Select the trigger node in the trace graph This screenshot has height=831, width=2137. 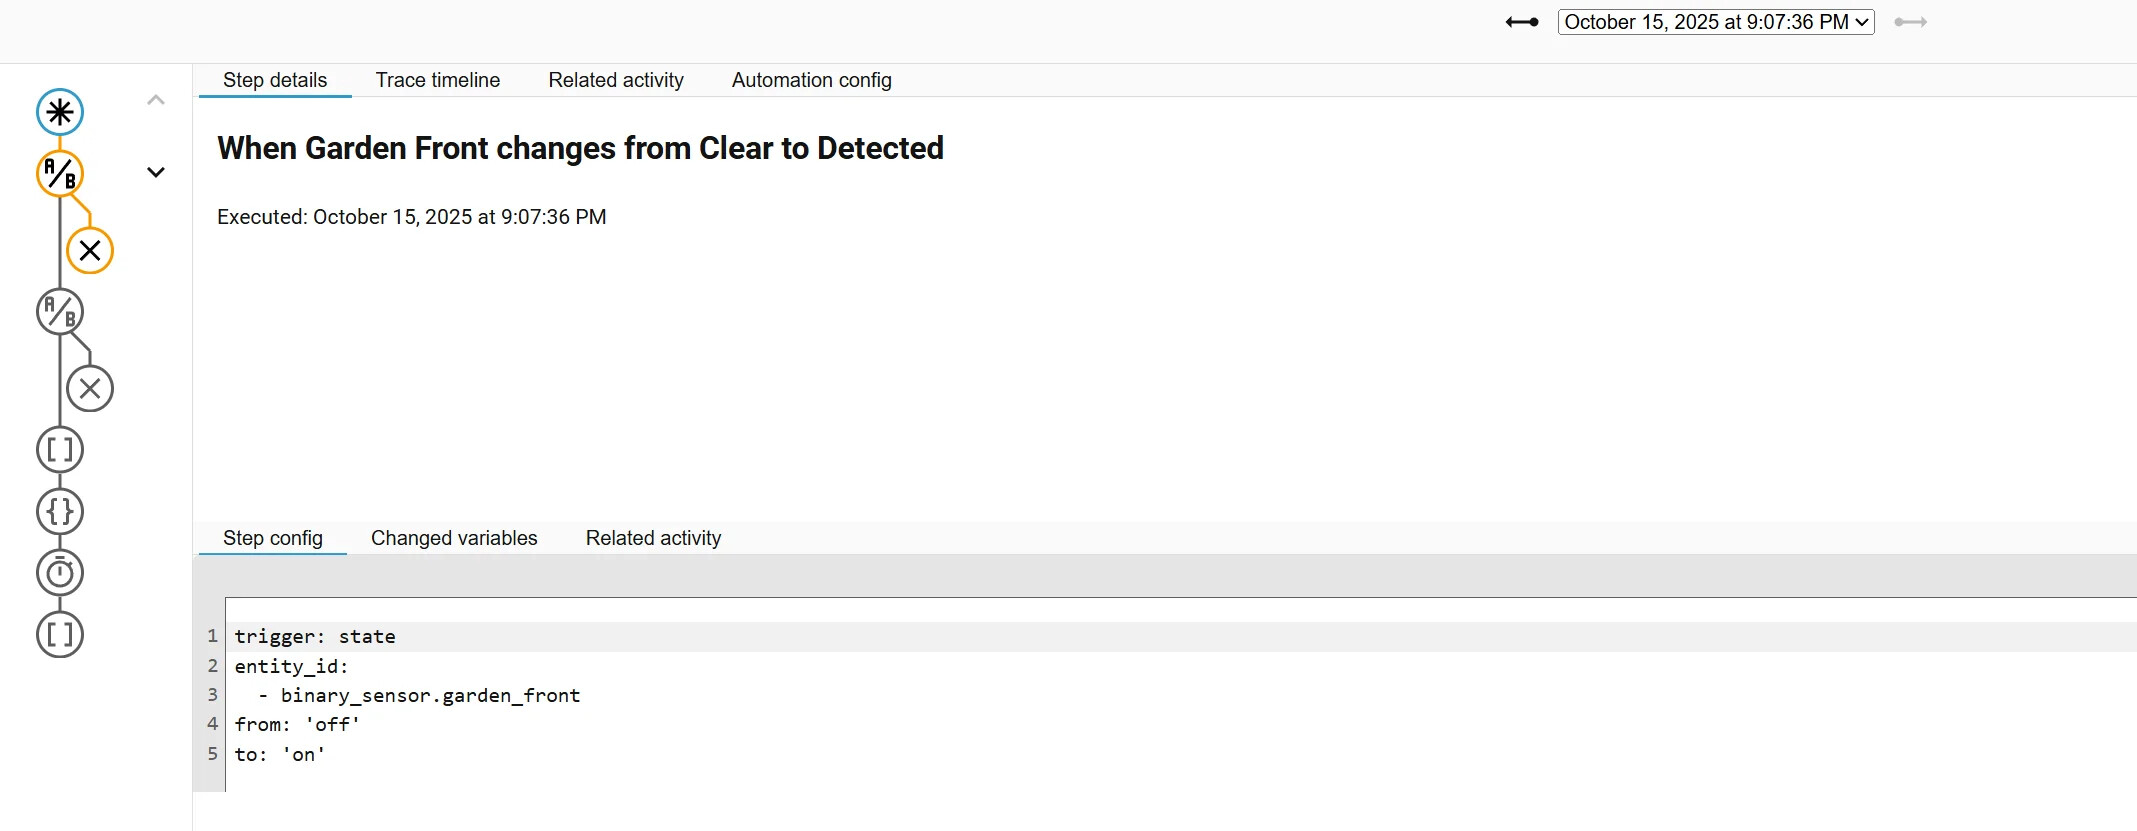point(60,112)
